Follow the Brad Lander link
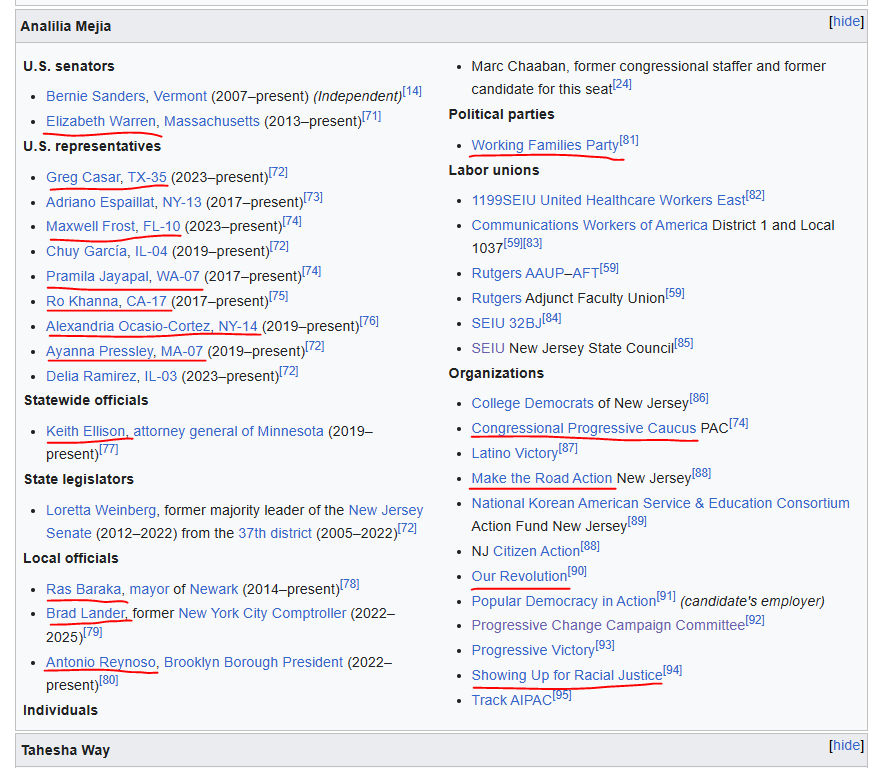This screenshot has height=768, width=885. point(86,613)
